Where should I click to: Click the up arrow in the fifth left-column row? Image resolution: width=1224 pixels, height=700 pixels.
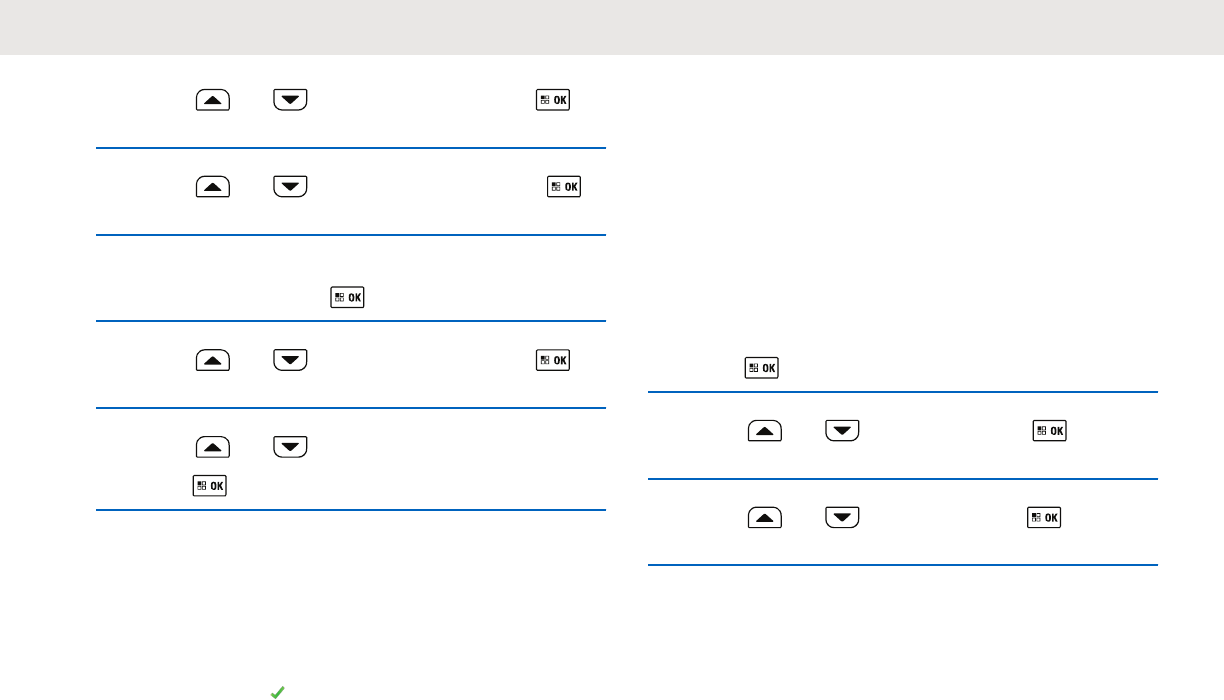pyautogui.click(x=213, y=445)
